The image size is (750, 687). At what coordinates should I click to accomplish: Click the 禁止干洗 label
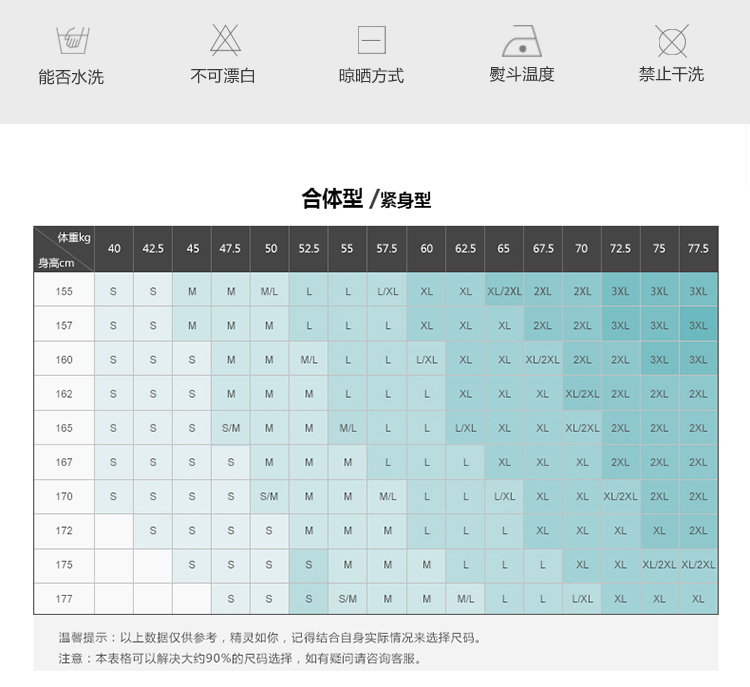[671, 75]
